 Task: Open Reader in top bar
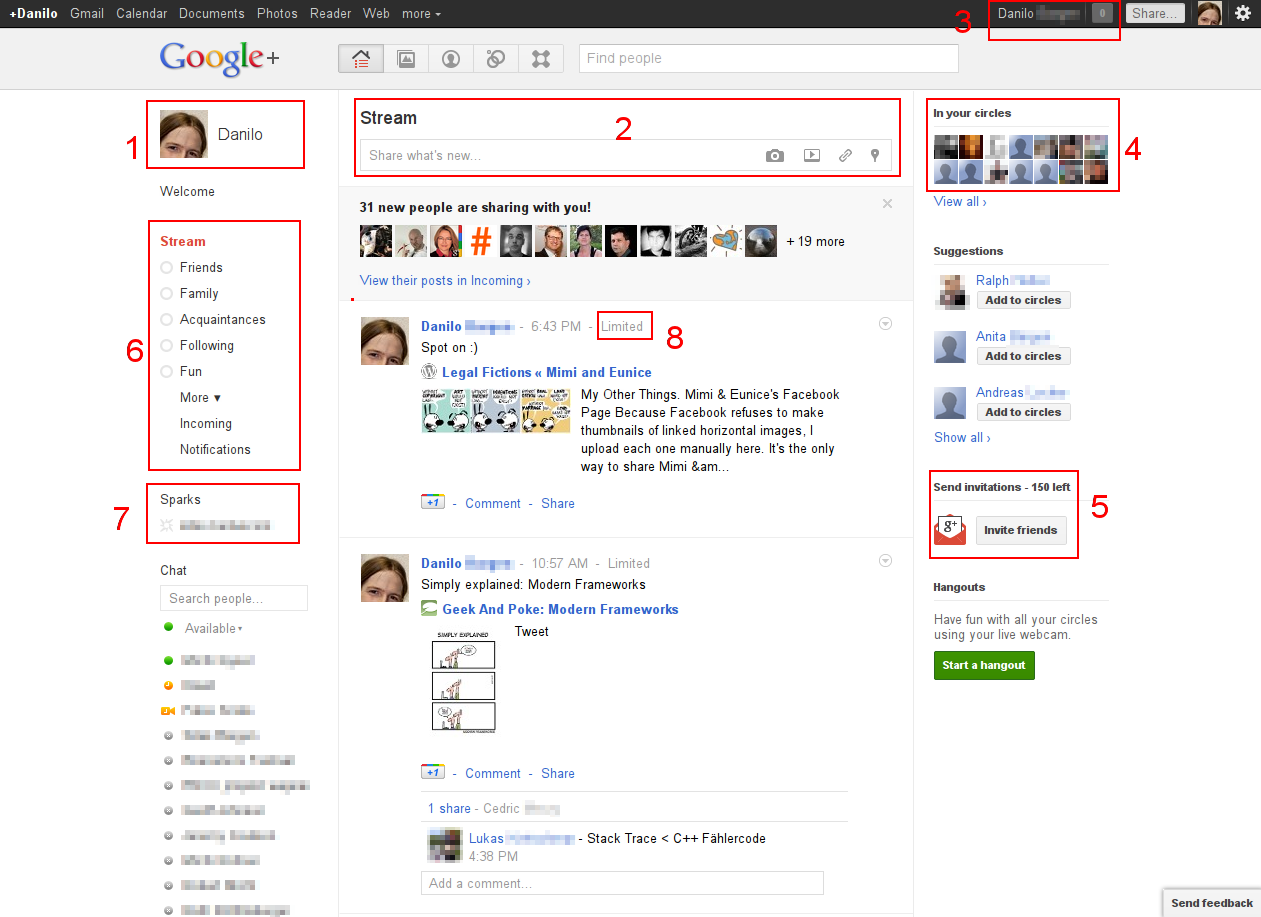click(330, 14)
